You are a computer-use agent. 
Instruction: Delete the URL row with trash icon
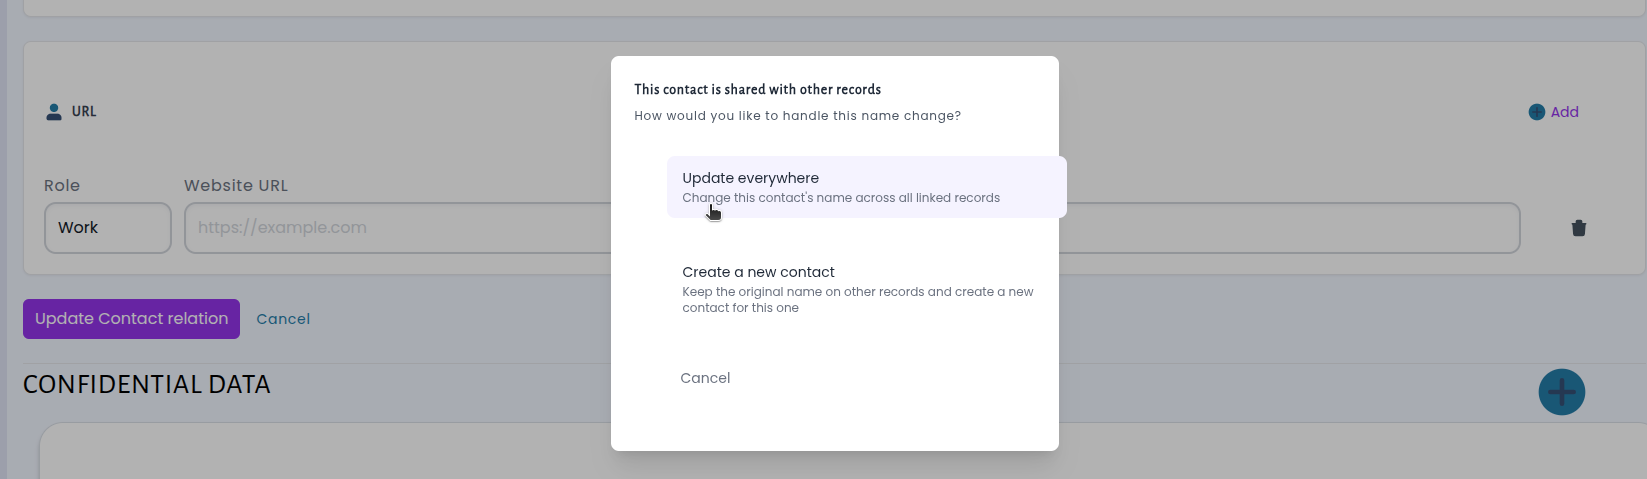point(1579,228)
